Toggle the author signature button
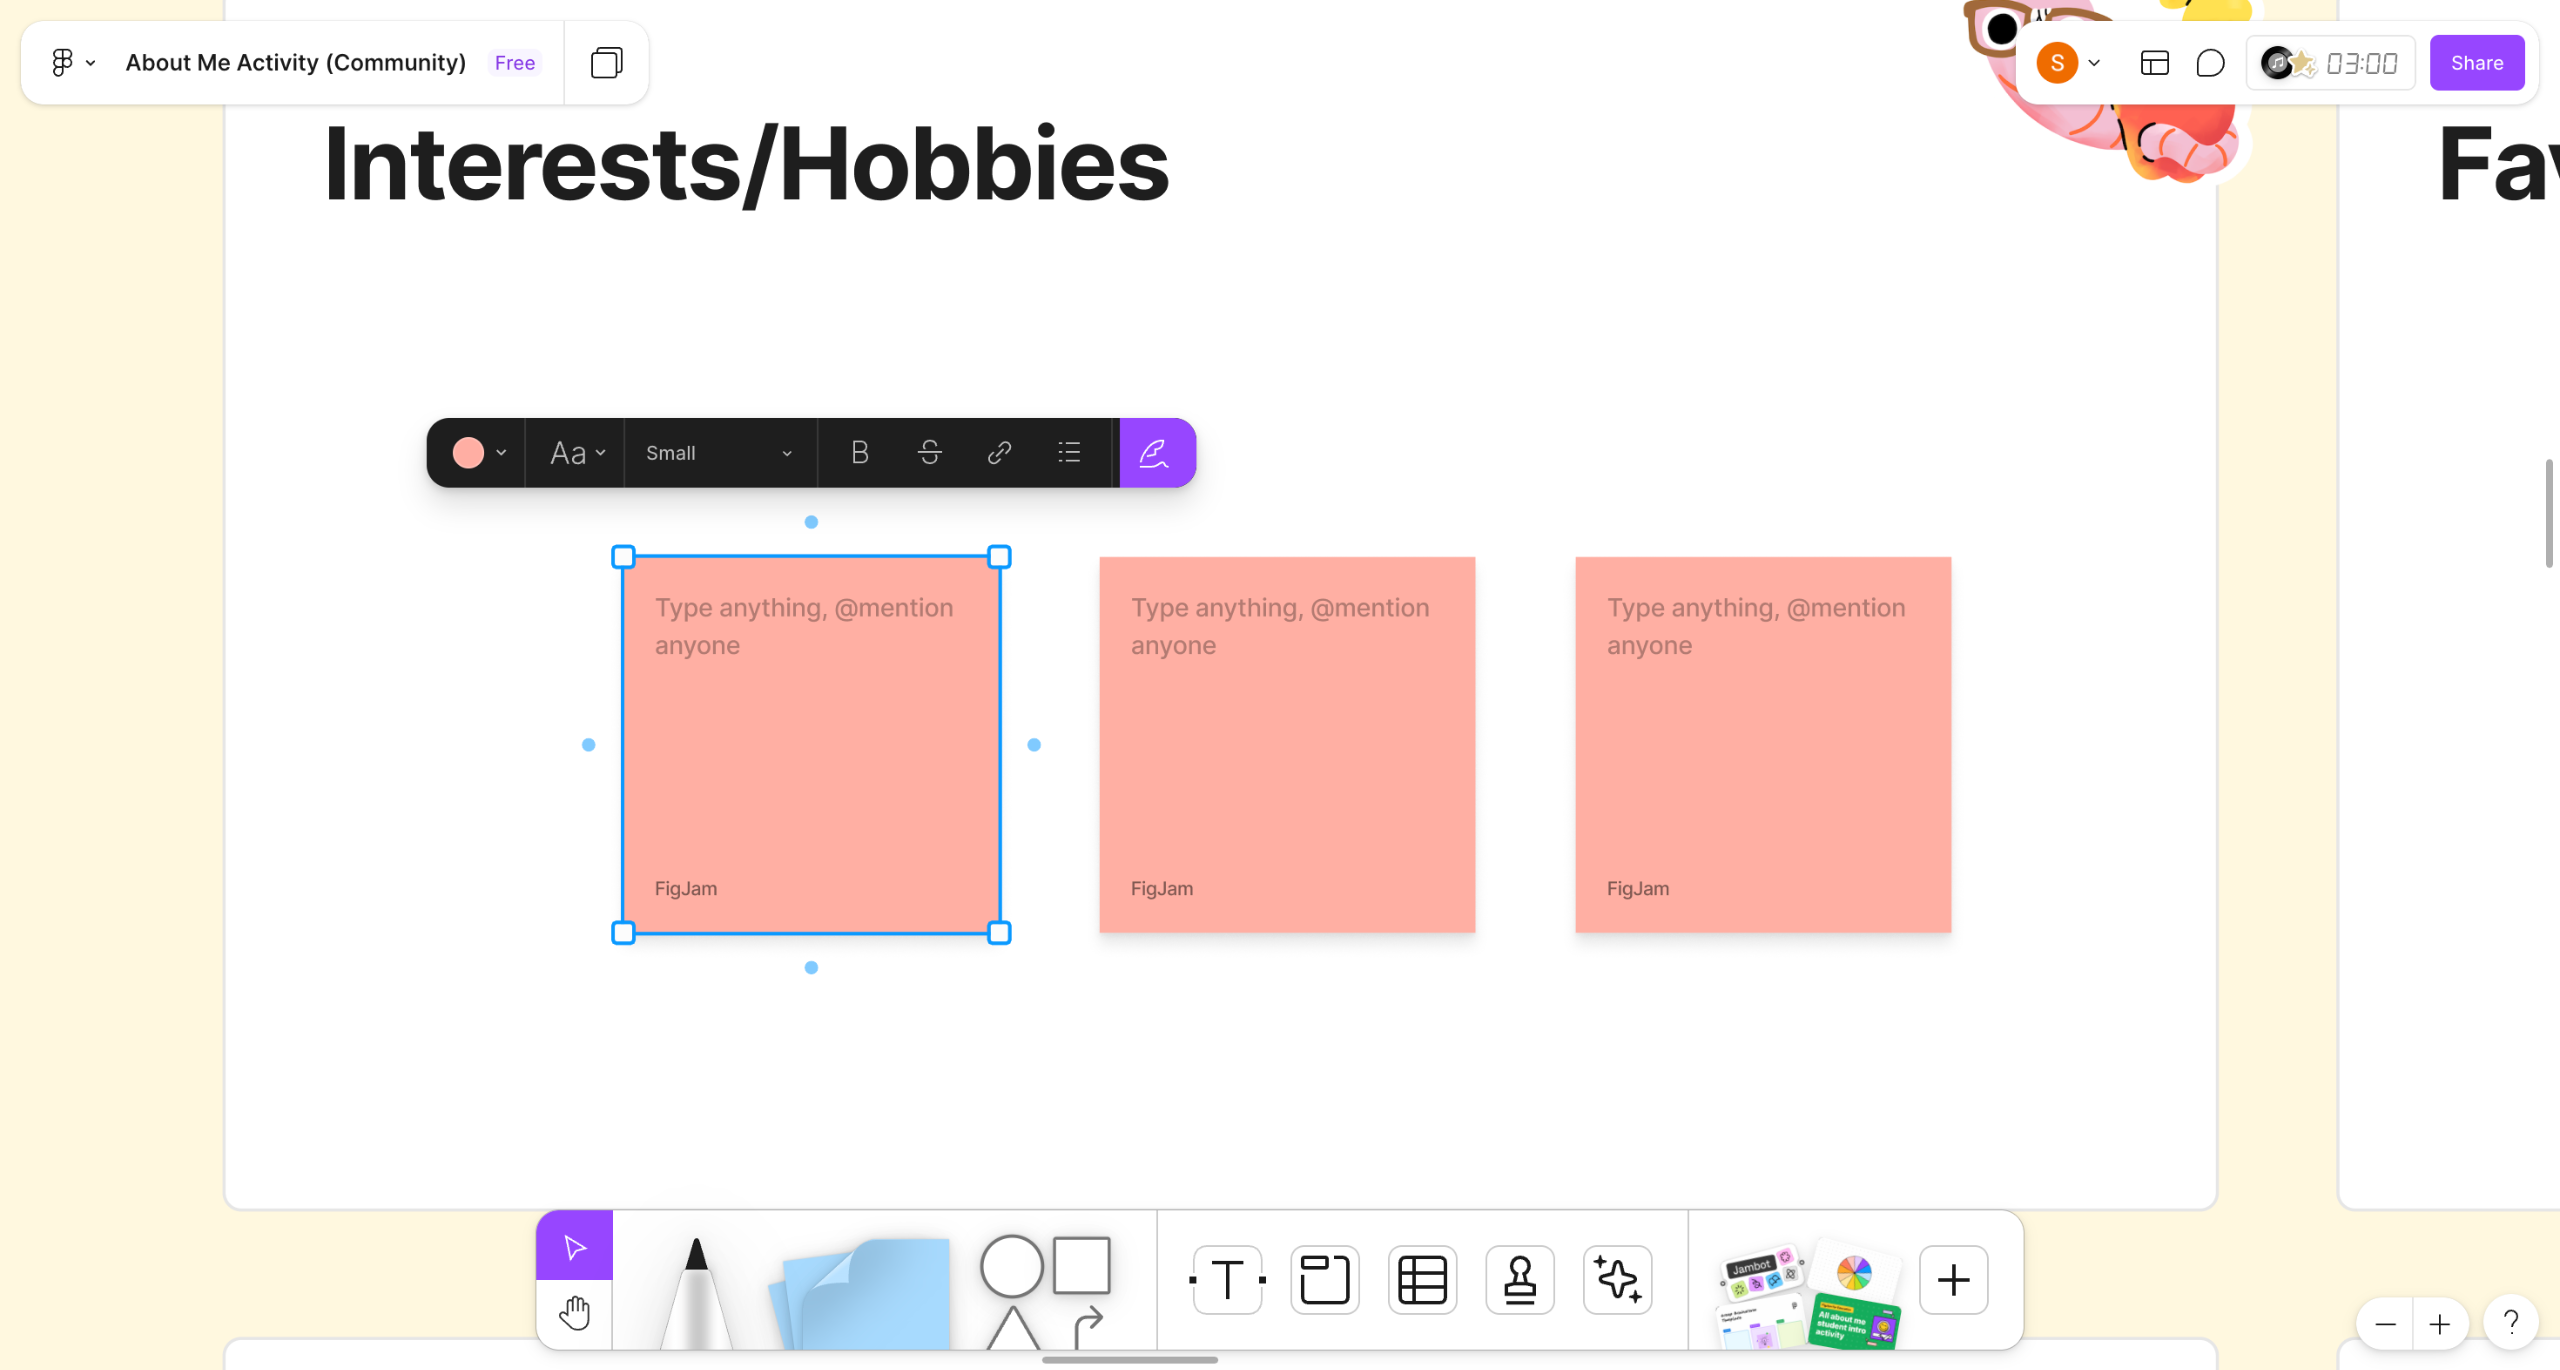The width and height of the screenshot is (2560, 1370). pyautogui.click(x=1155, y=453)
